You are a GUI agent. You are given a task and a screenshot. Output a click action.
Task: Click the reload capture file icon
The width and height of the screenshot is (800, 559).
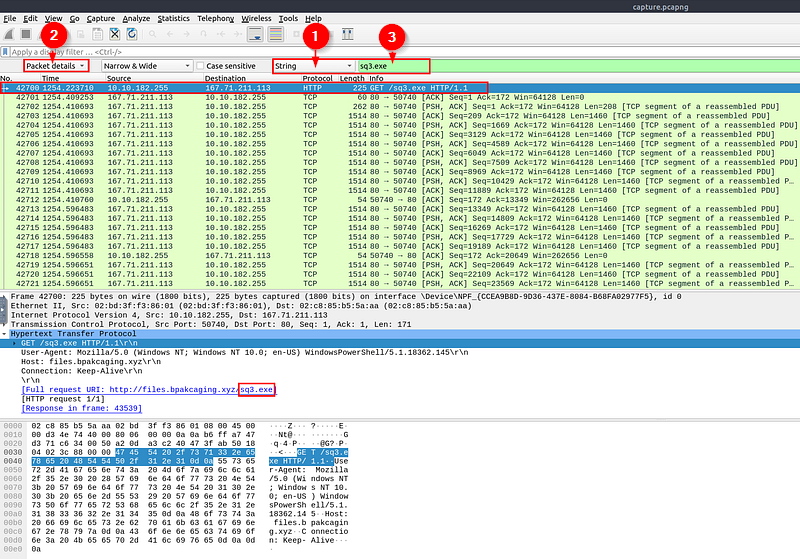point(132,34)
